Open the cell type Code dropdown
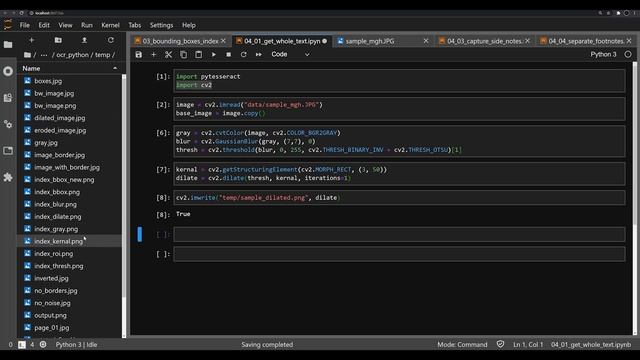This screenshot has width=640, height=360. (290, 54)
